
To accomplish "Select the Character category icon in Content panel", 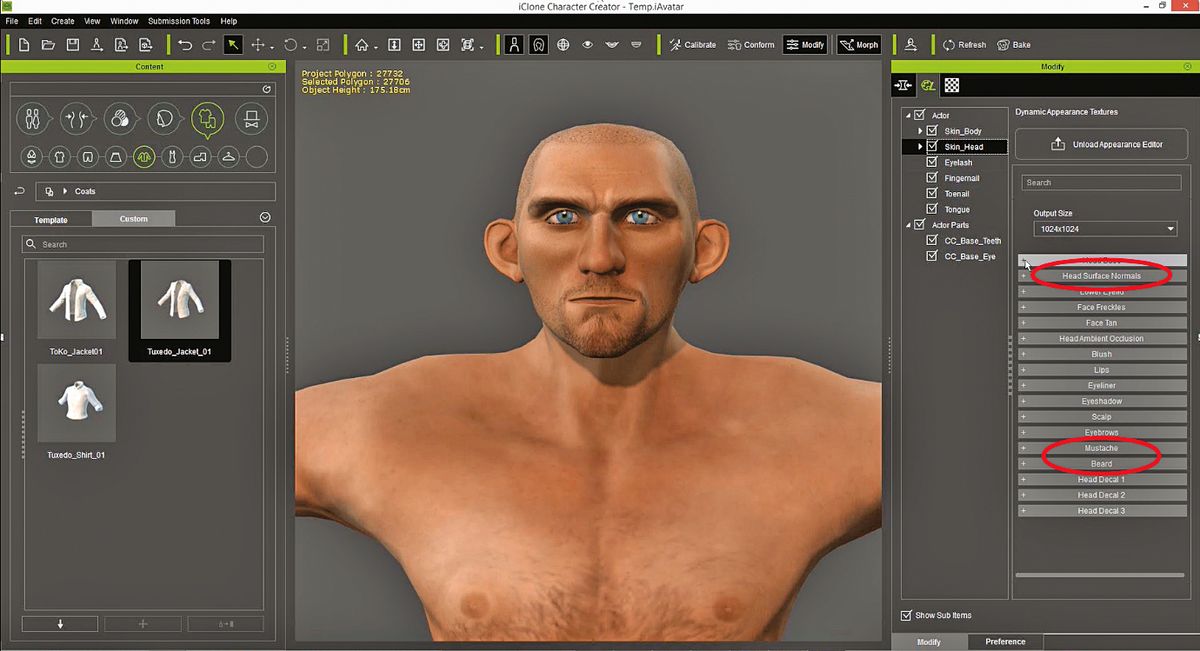I will 33,118.
